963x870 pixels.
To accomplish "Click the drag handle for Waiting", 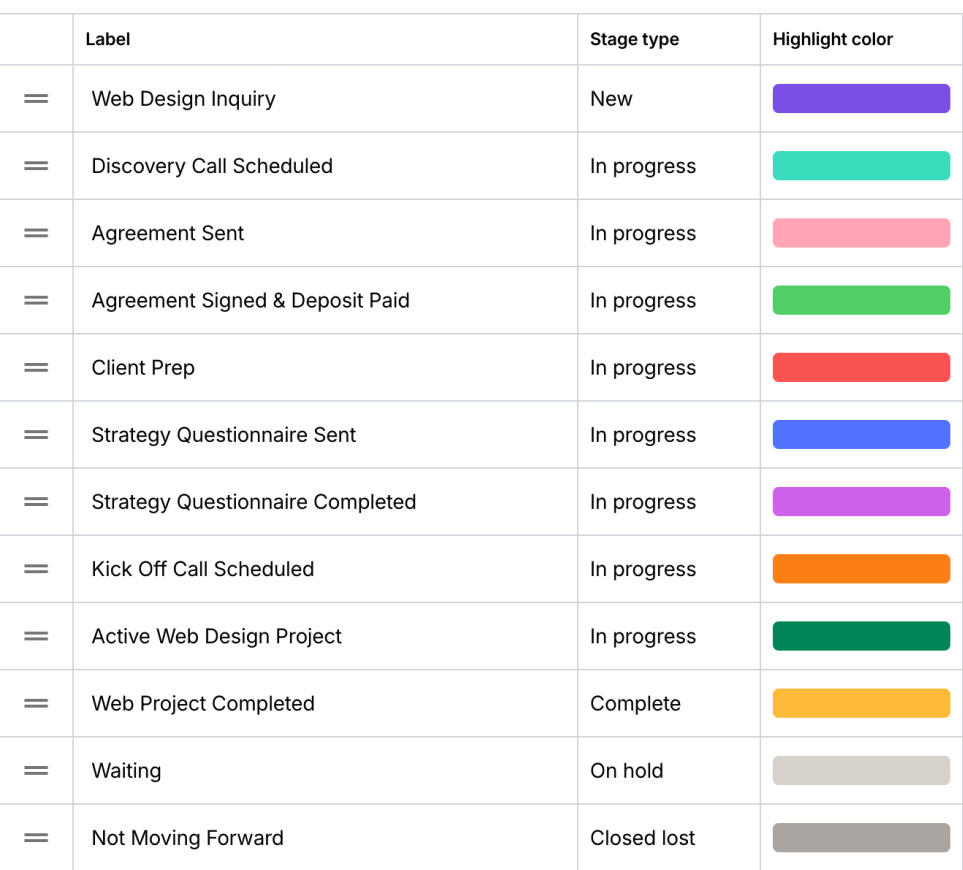I will coord(36,770).
